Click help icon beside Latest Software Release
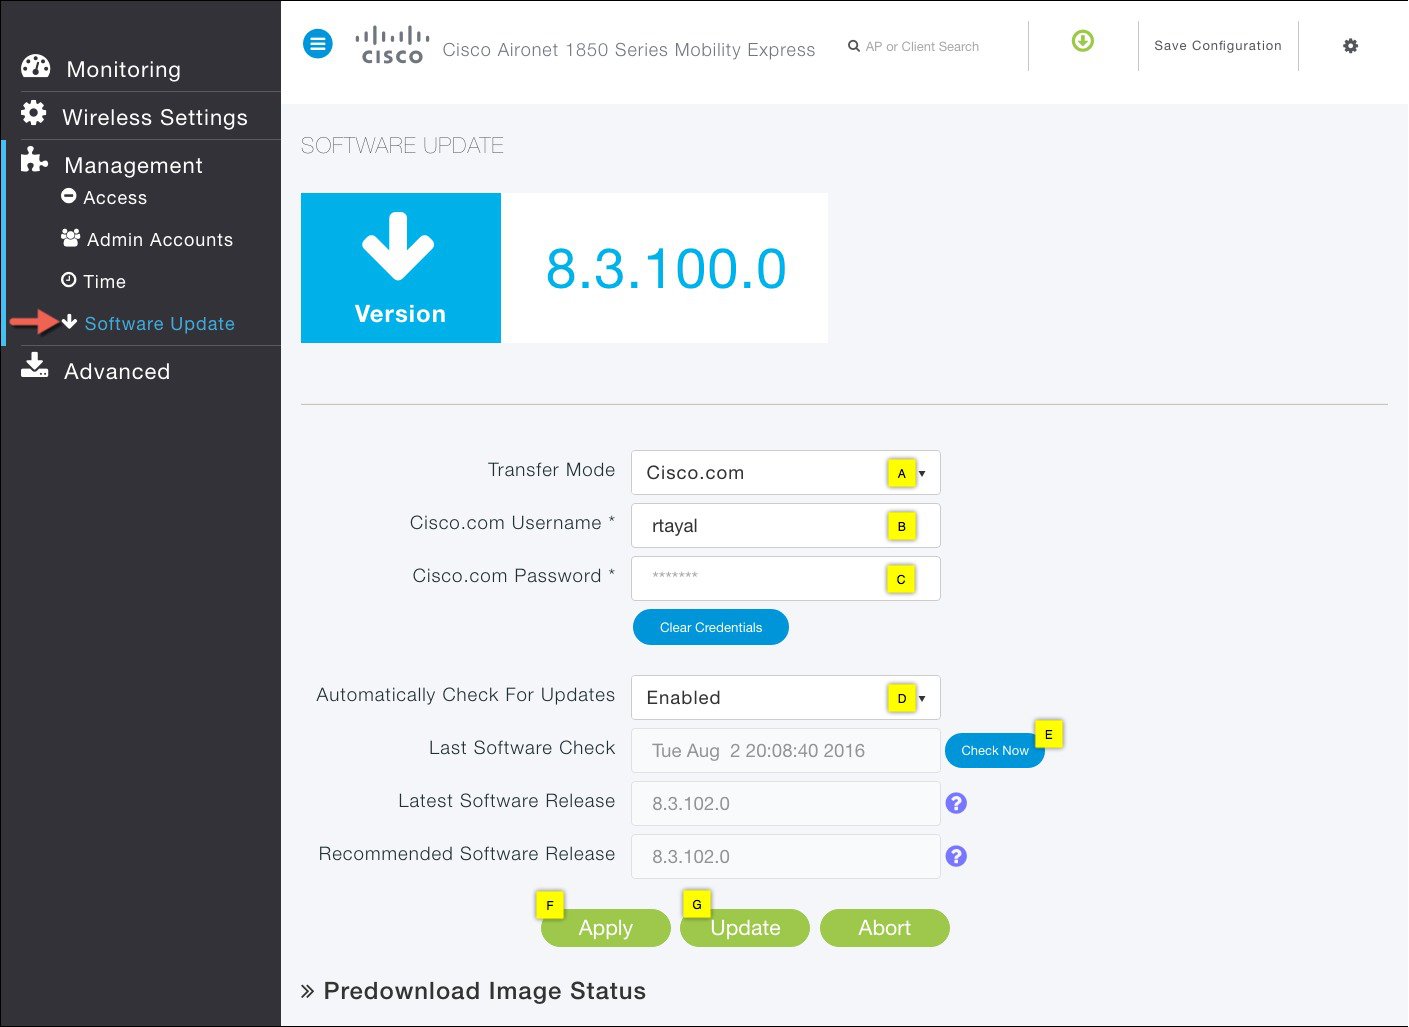 956,803
